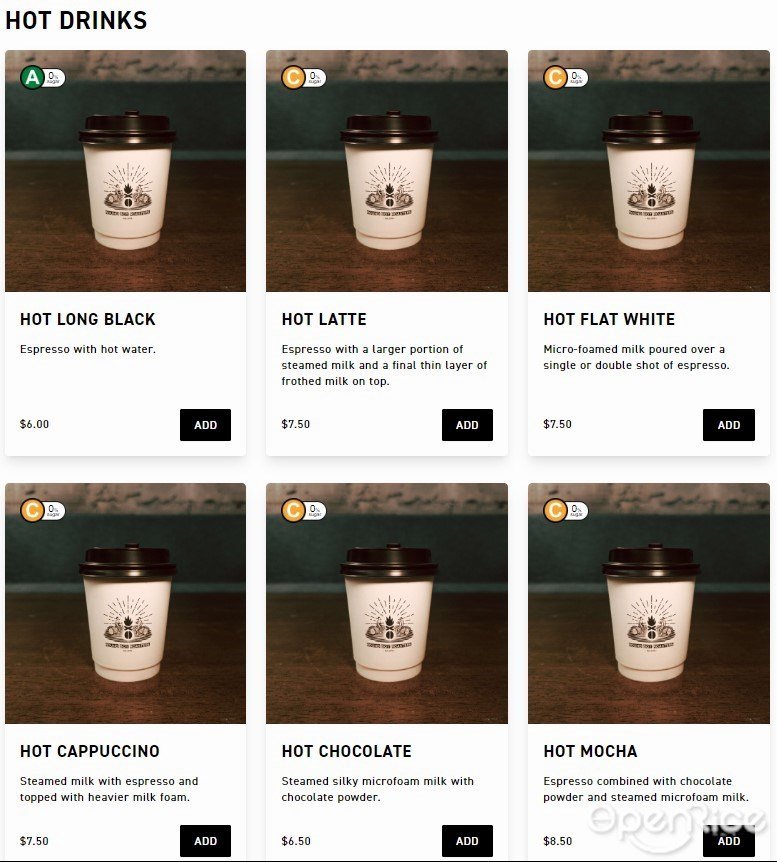Click the C grade badge on Hot Flat White

[x=555, y=78]
